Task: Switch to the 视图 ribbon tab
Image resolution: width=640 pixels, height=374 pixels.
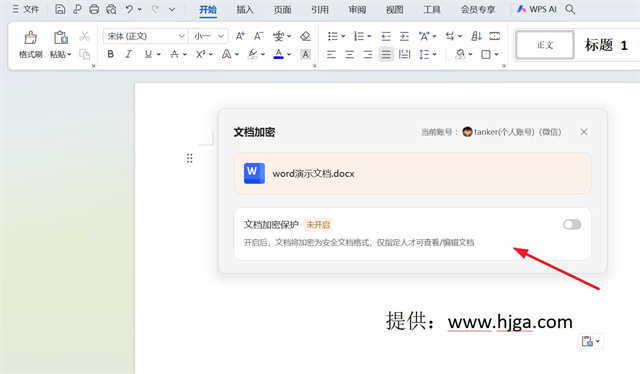Action: (x=395, y=9)
